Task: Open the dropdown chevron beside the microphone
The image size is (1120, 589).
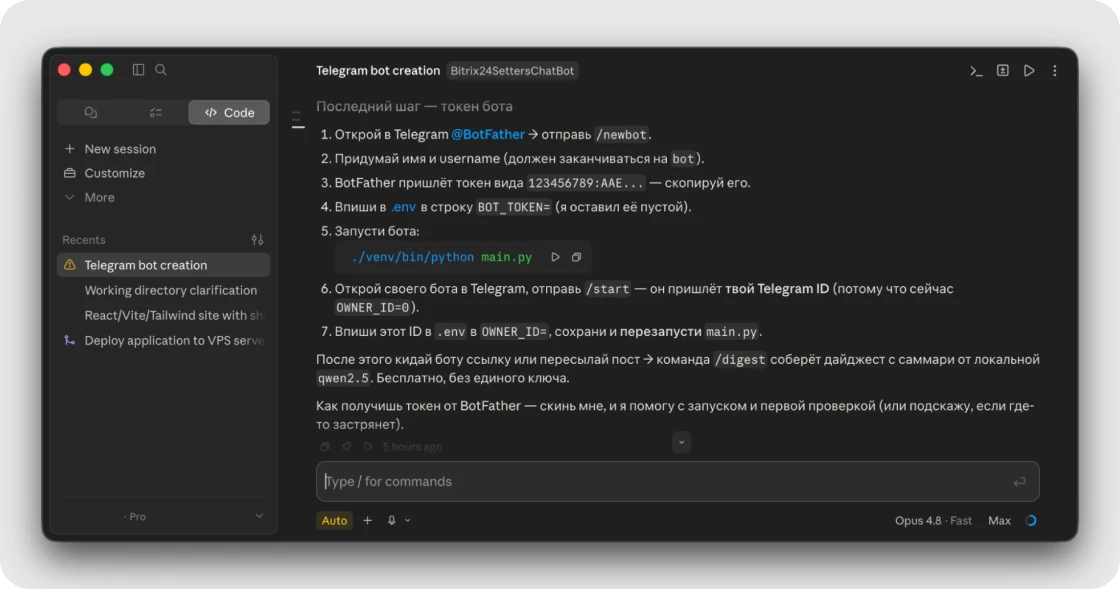Action: 408,520
